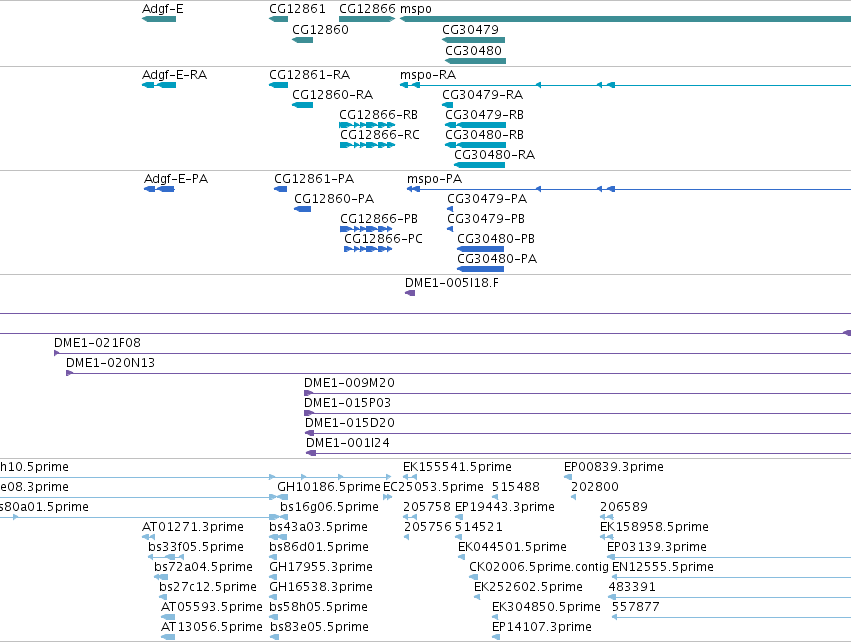Select the CG12860 gene feature

point(302,40)
